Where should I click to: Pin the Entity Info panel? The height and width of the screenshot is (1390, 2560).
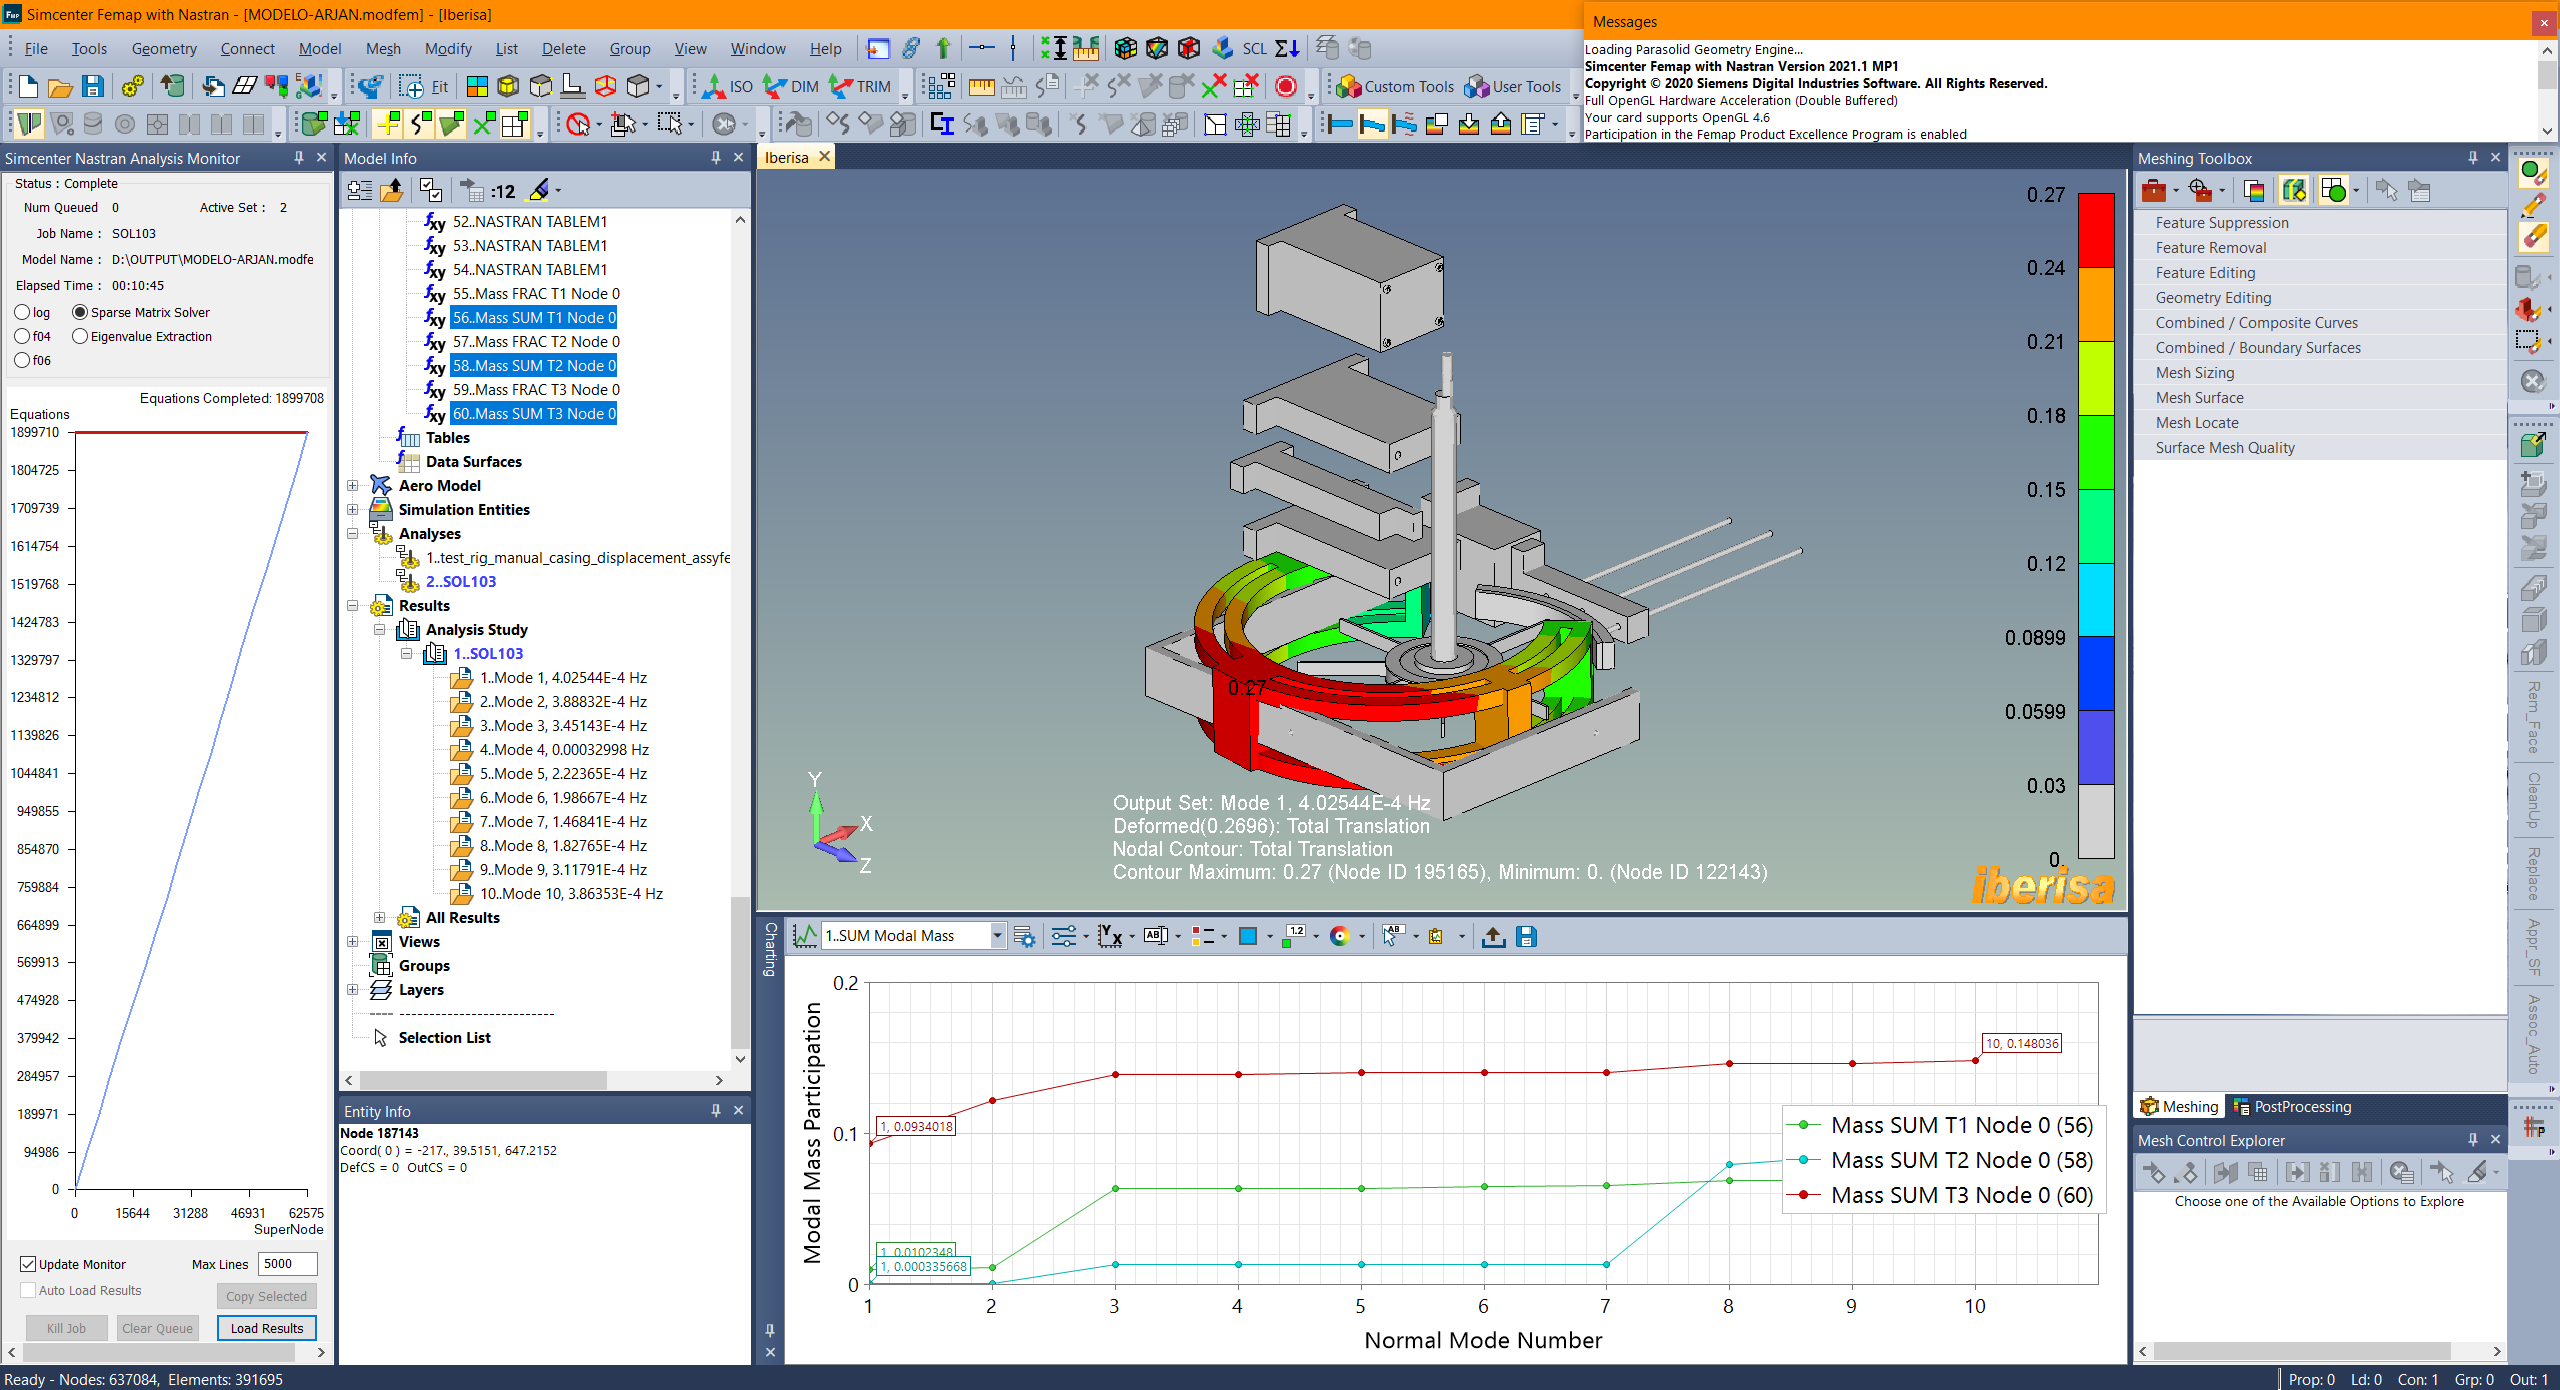point(716,1110)
